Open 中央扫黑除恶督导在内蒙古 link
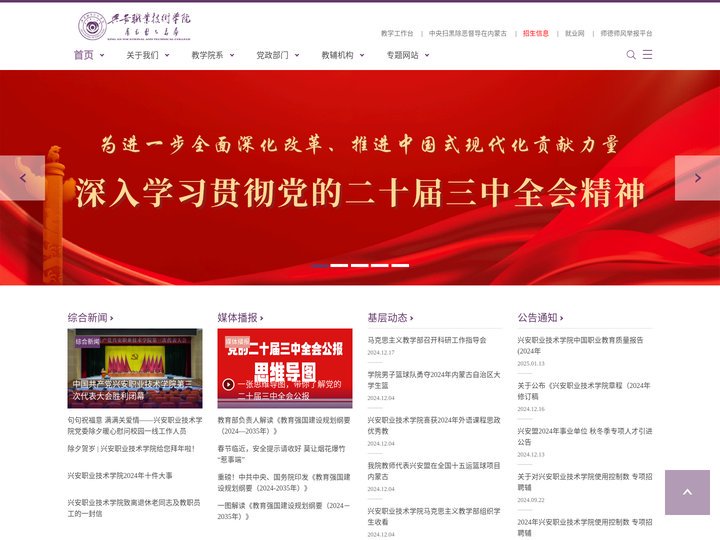Screen dimensions: 720x540 click(468, 34)
